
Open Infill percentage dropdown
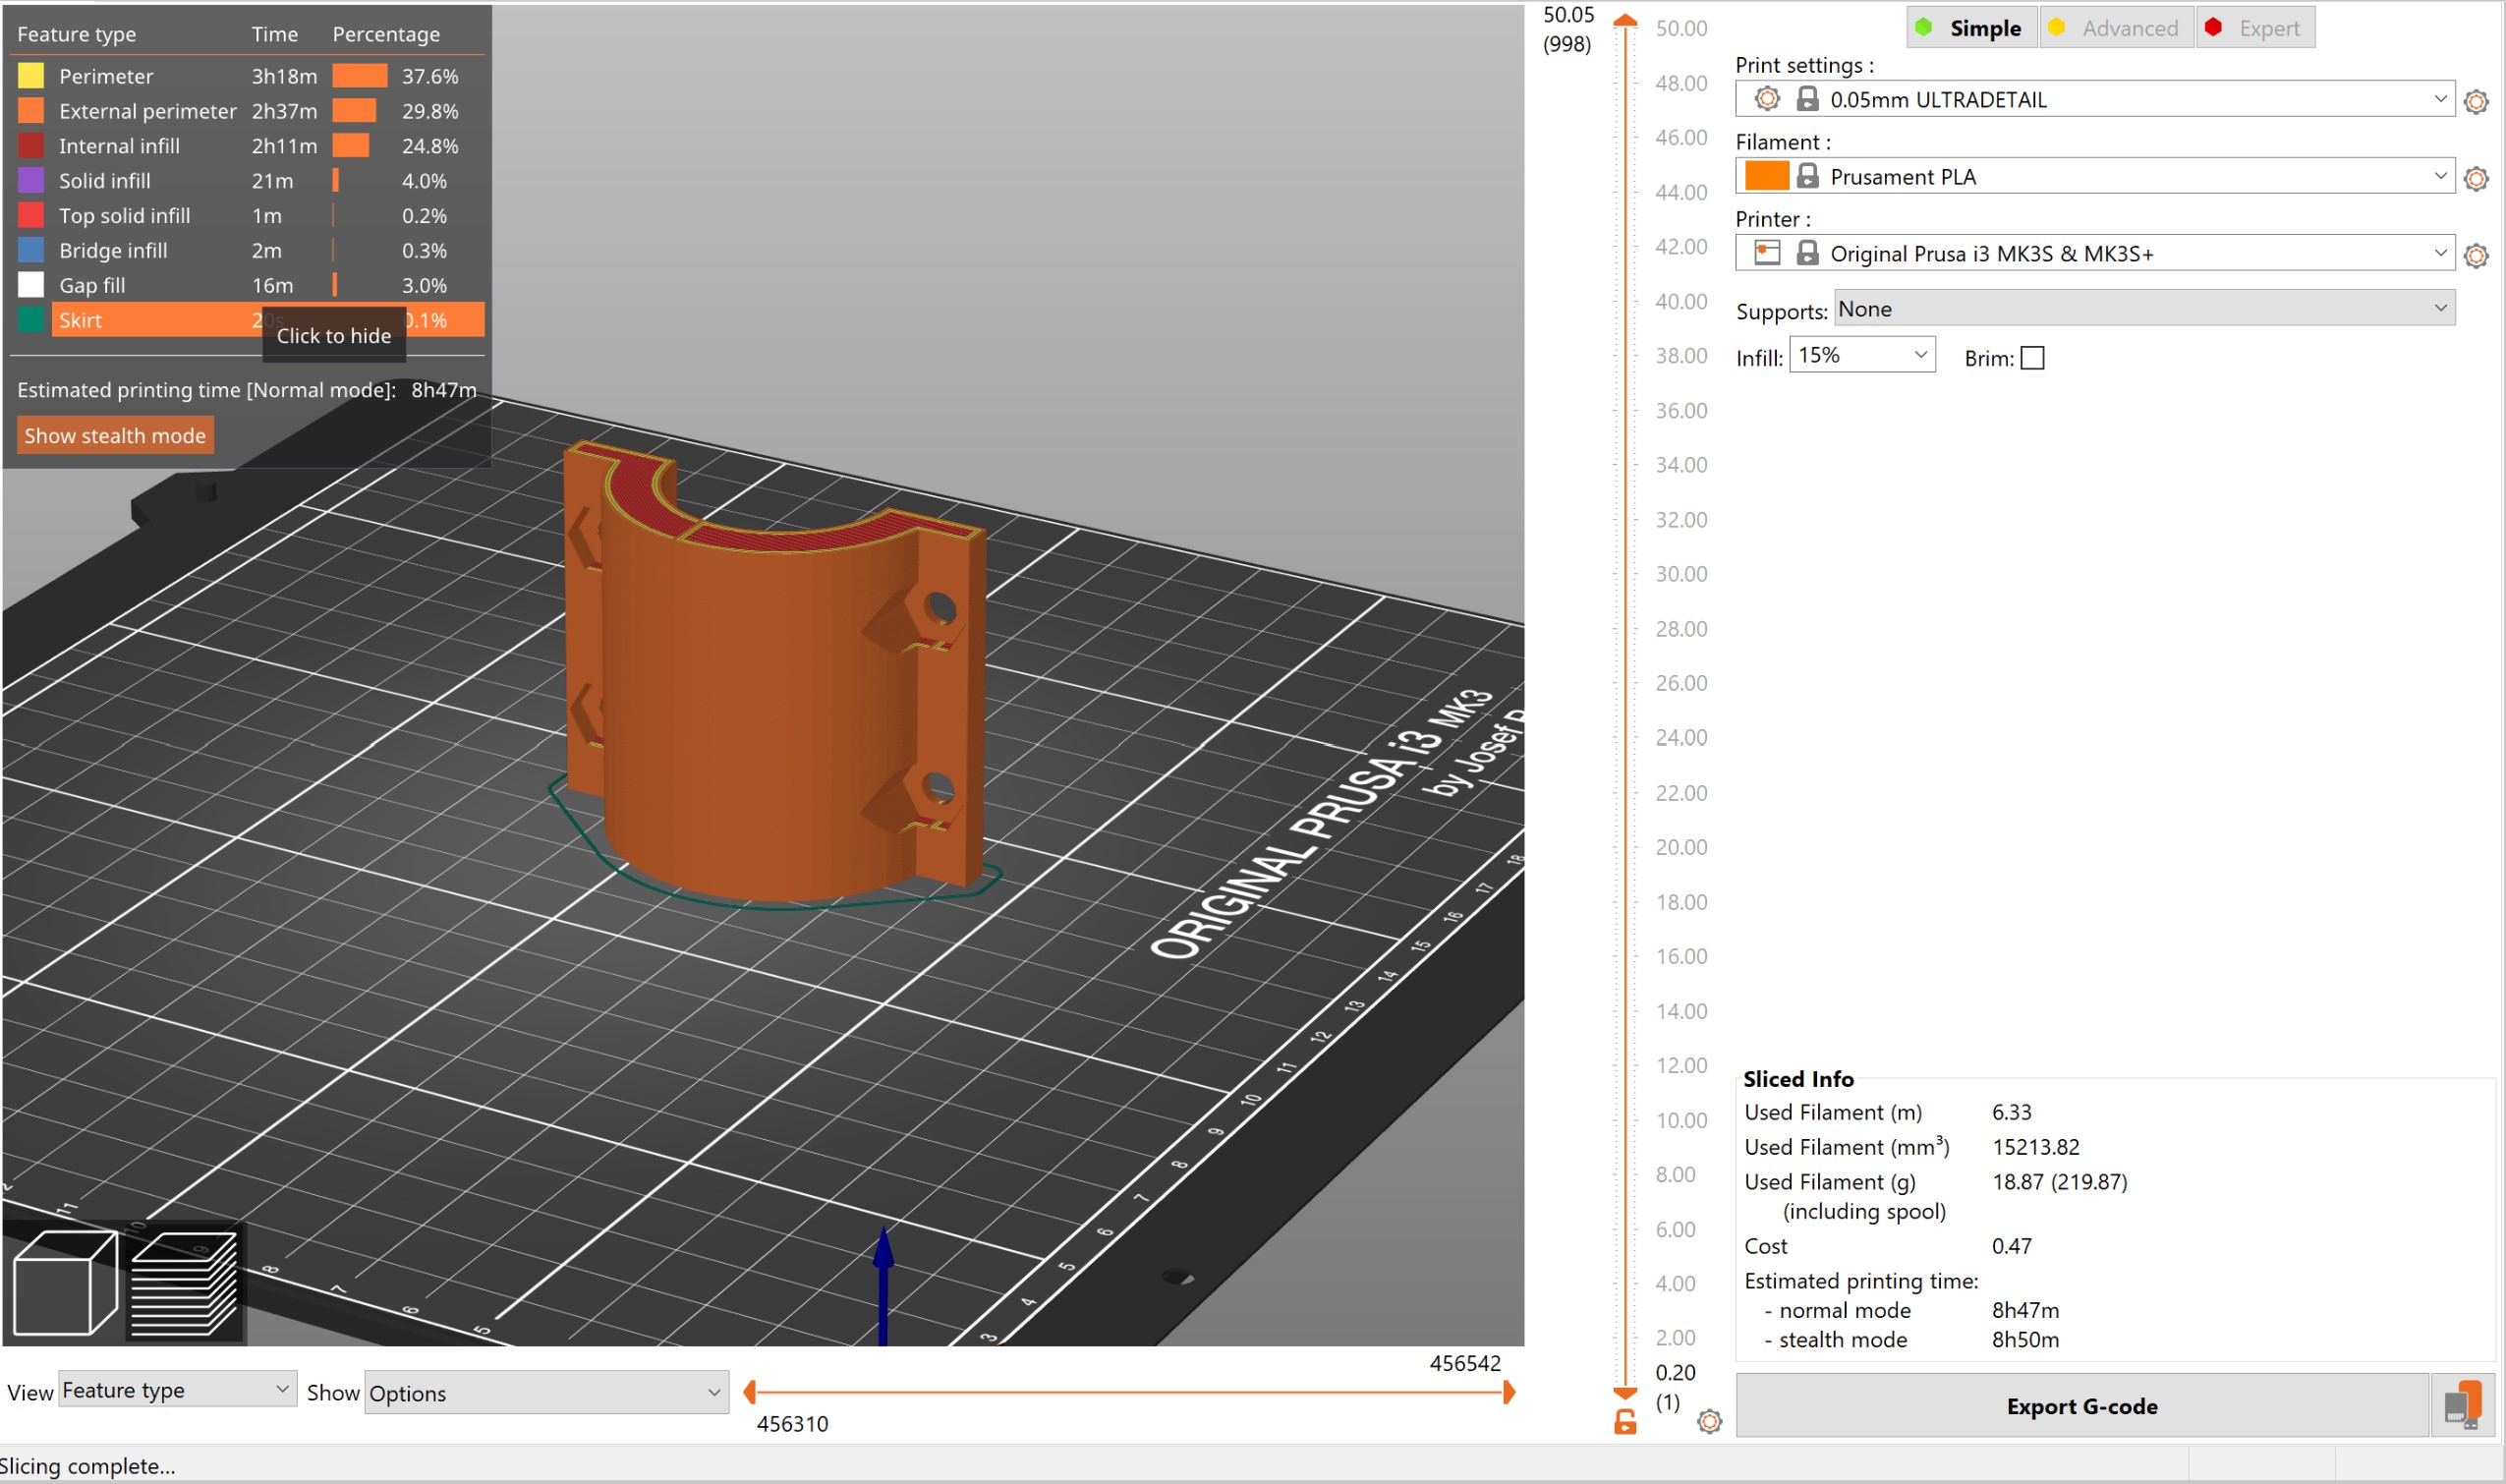[x=1862, y=355]
